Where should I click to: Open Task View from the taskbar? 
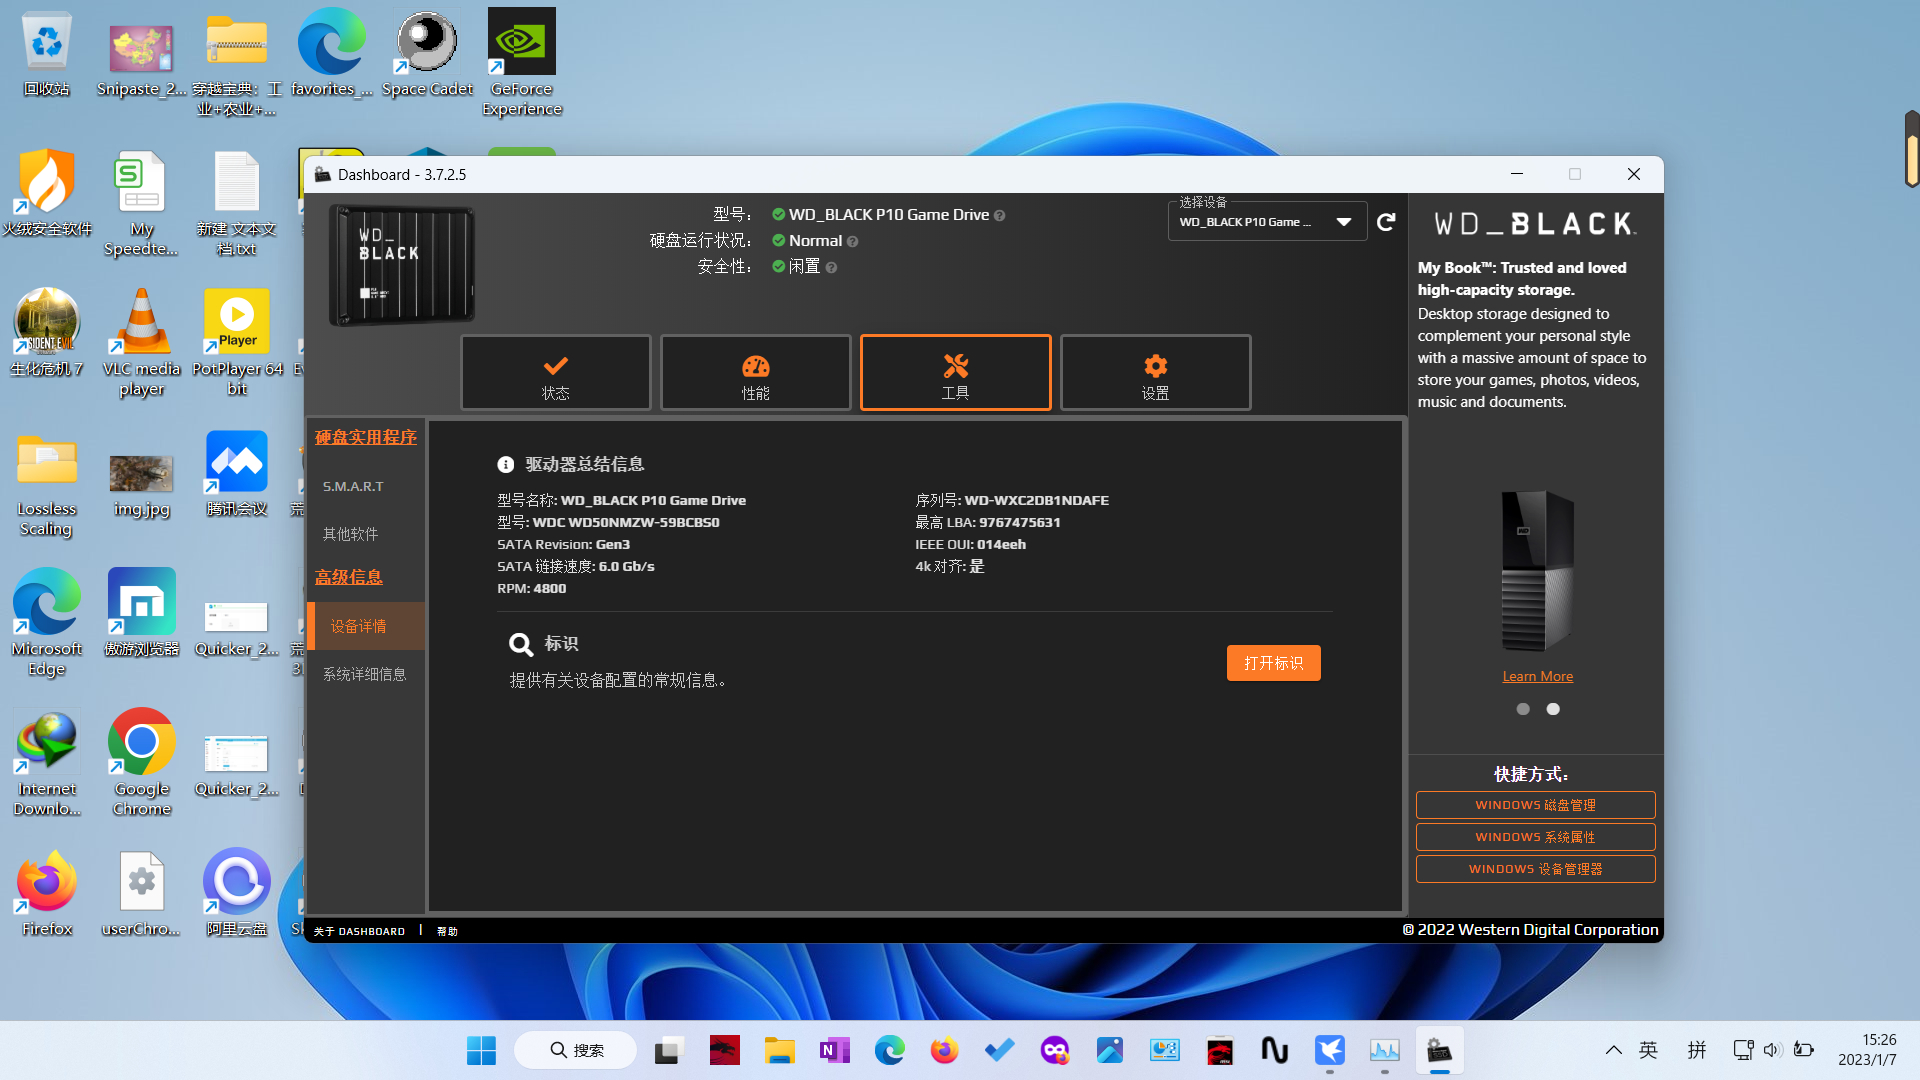click(x=669, y=1050)
